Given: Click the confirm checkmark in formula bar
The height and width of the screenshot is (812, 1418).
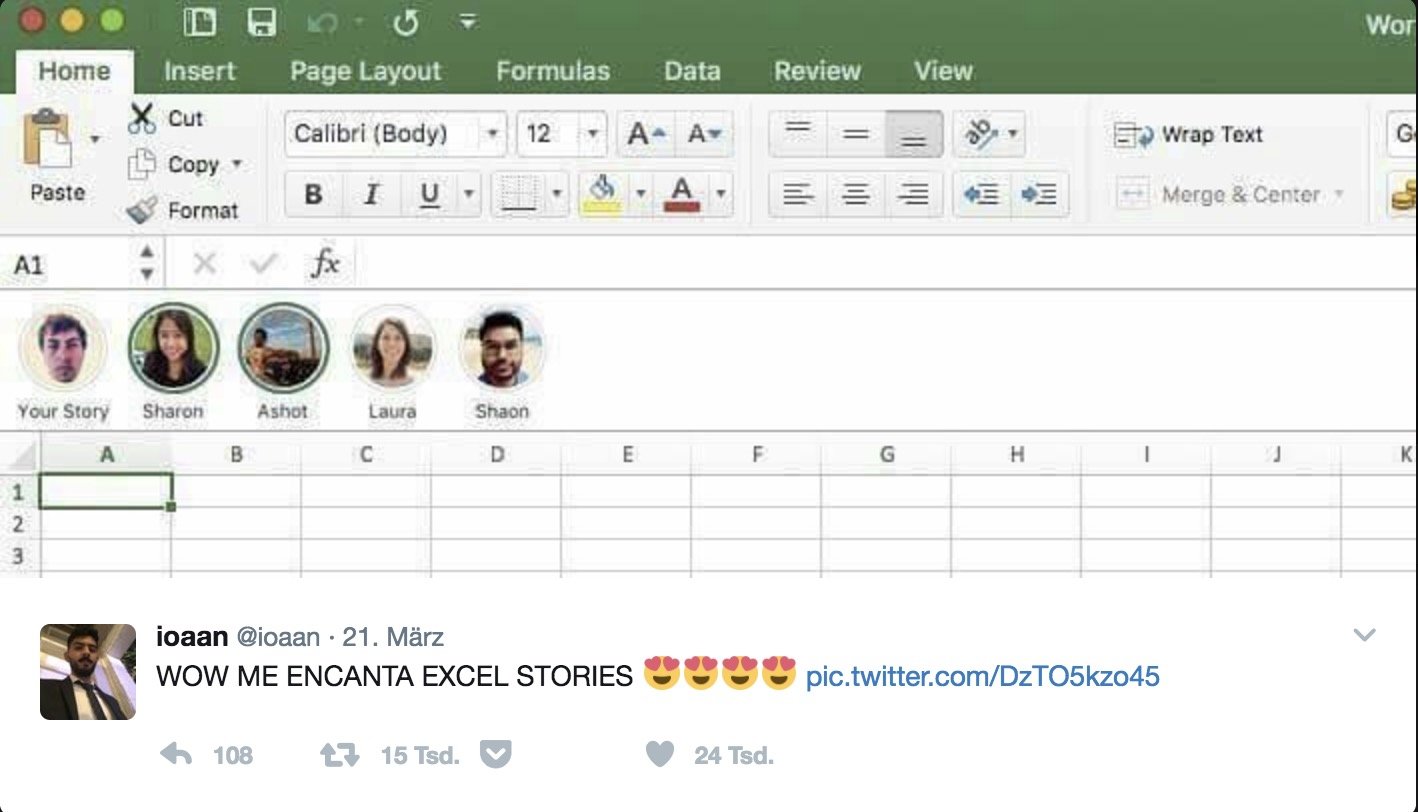Looking at the screenshot, I should [x=264, y=264].
